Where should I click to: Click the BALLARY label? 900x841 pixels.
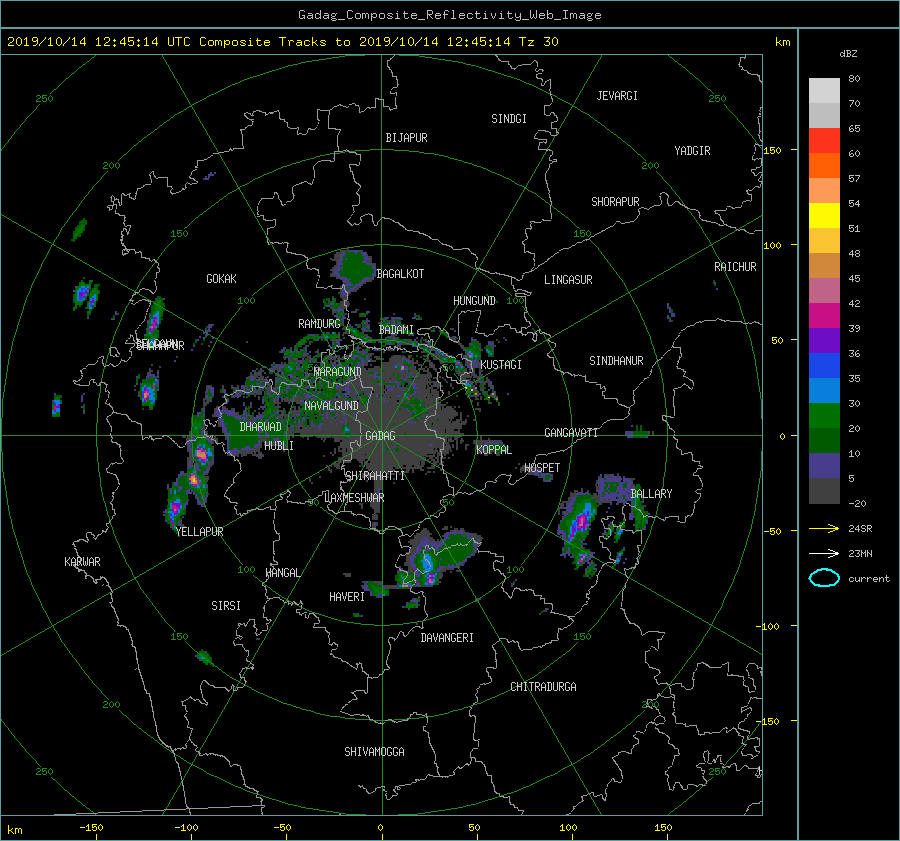[x=651, y=494]
